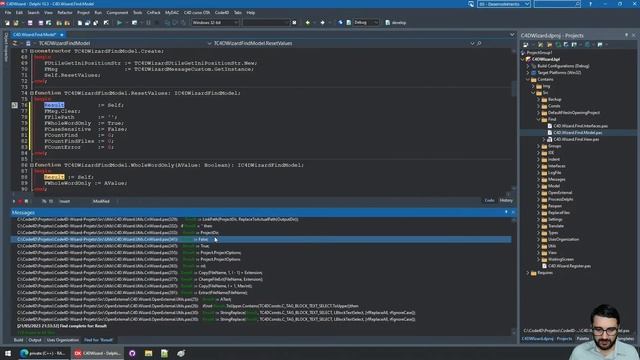Click the Messages panel vertical scrollbar

tap(514, 276)
